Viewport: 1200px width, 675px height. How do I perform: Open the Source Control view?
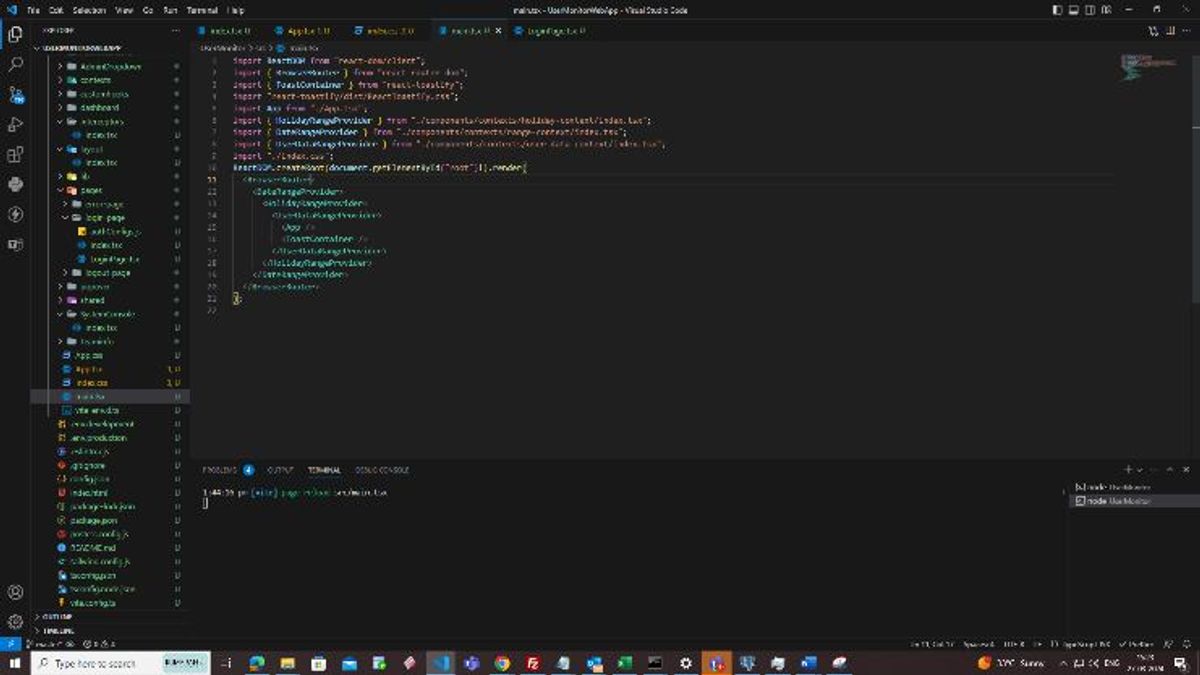click(x=15, y=95)
